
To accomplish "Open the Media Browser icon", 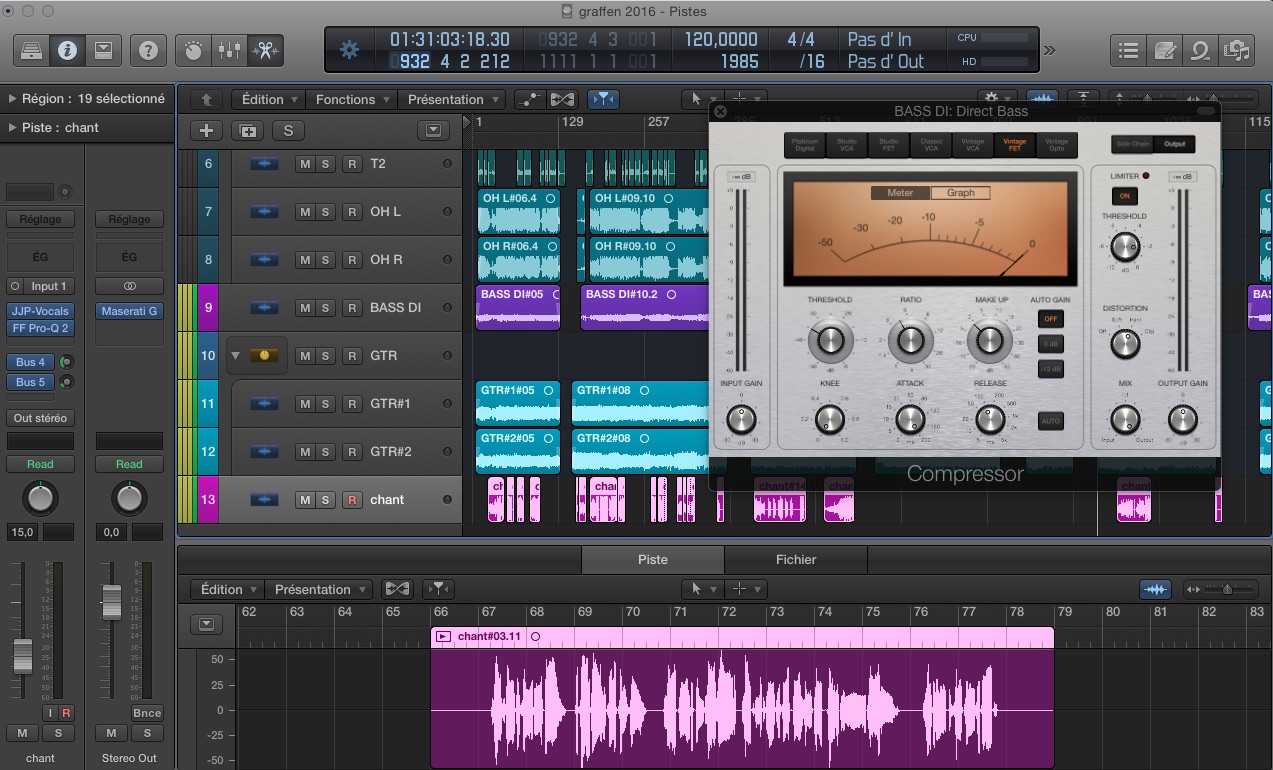I will [1237, 50].
